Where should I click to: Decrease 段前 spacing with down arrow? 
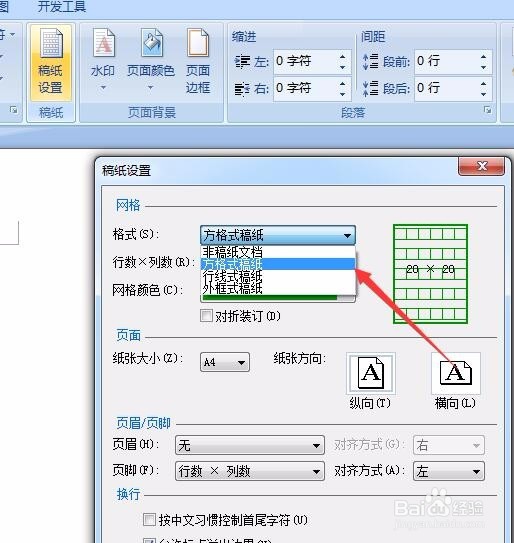coord(484,68)
